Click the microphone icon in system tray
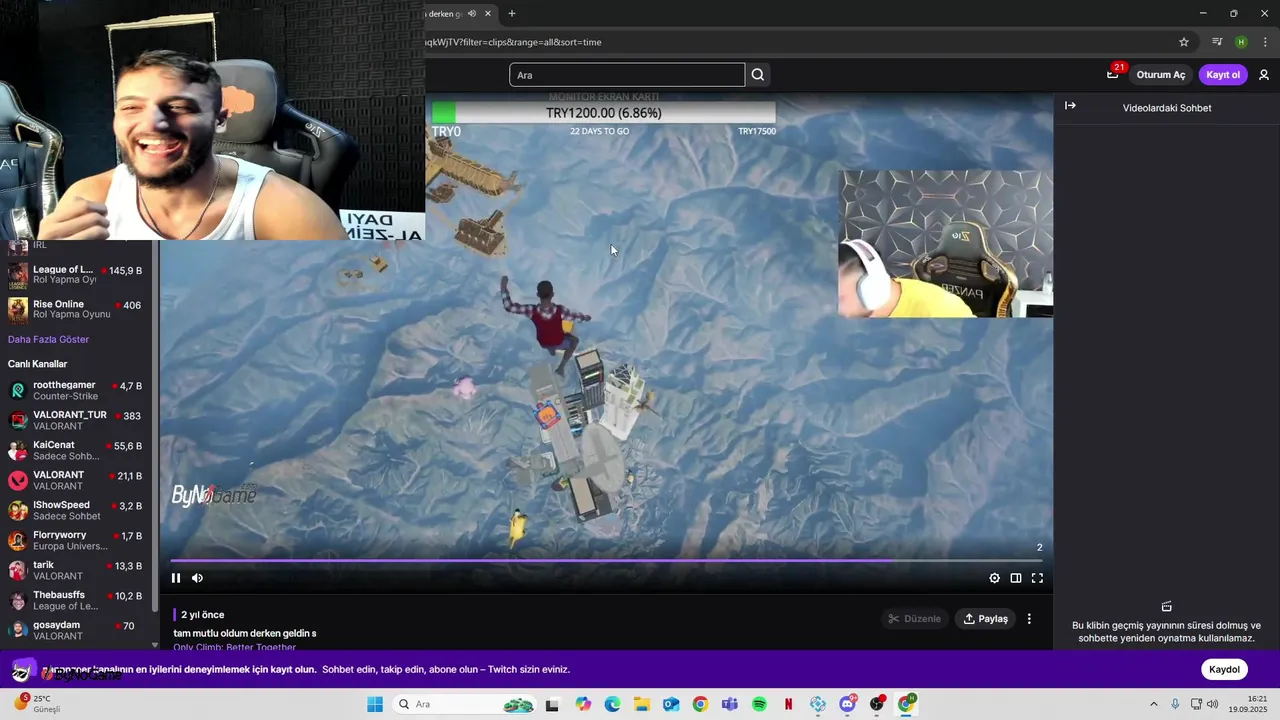Viewport: 1280px width, 720px height. 1175,704
